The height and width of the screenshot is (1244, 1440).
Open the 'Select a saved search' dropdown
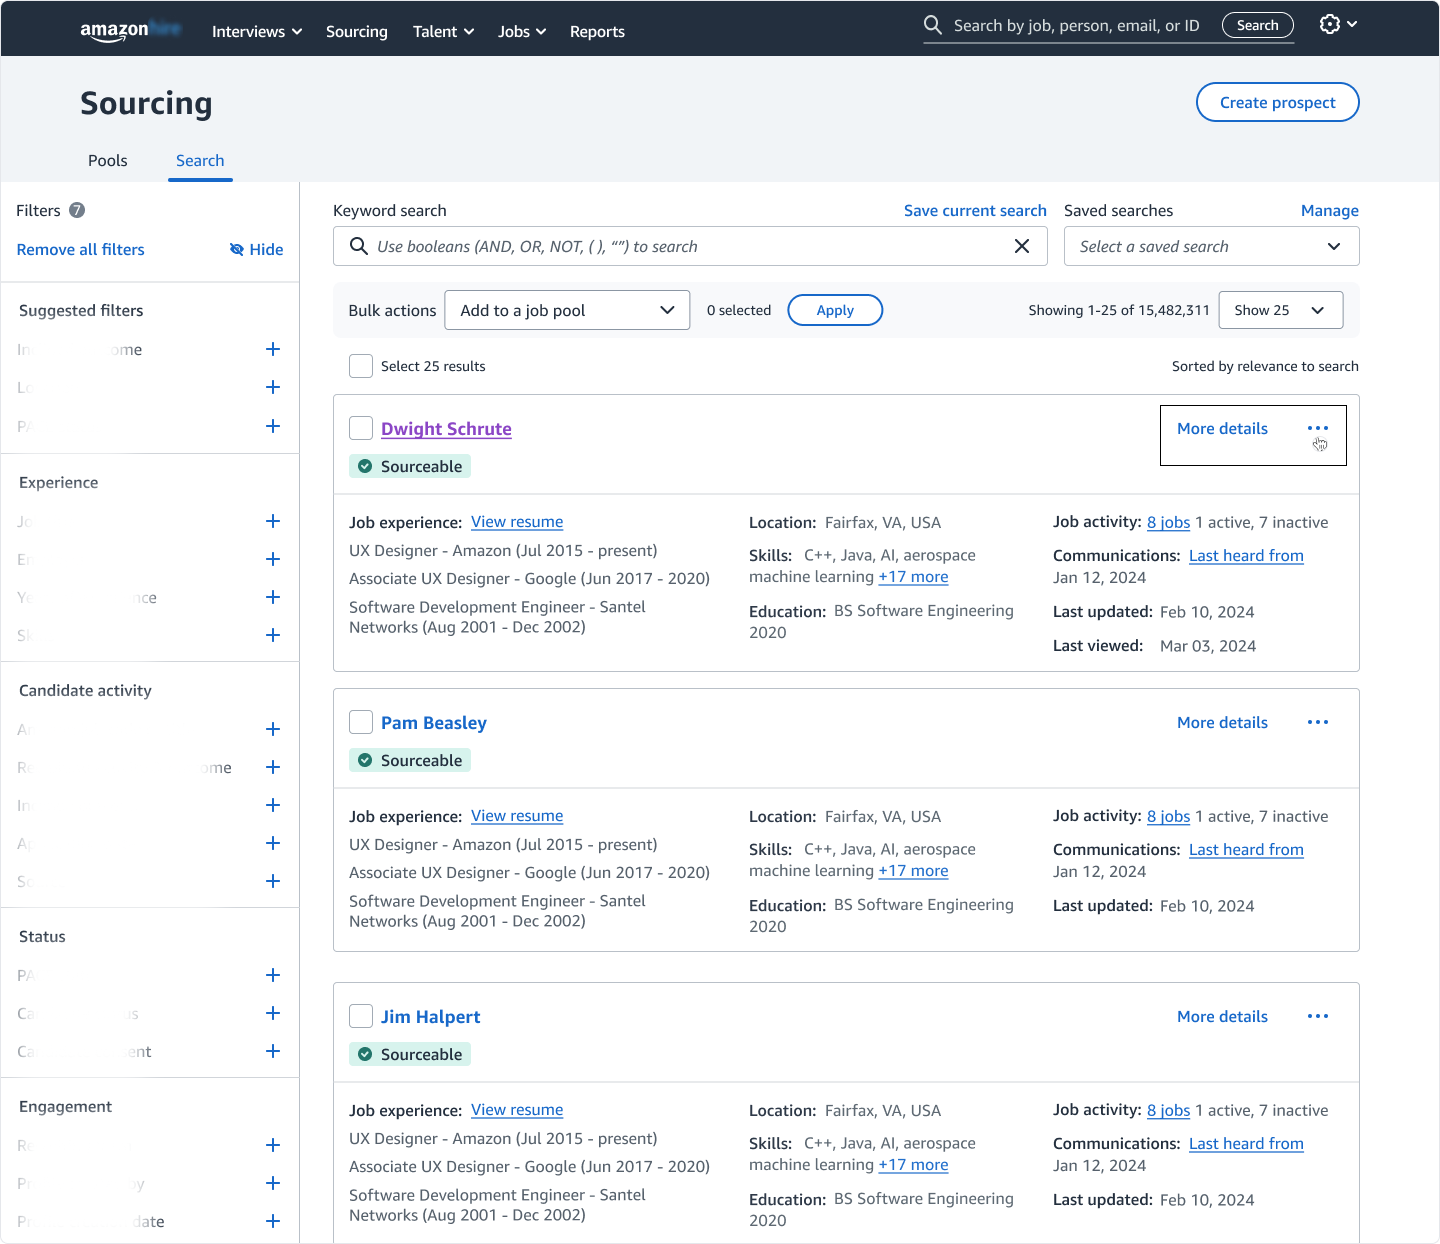pos(1211,246)
